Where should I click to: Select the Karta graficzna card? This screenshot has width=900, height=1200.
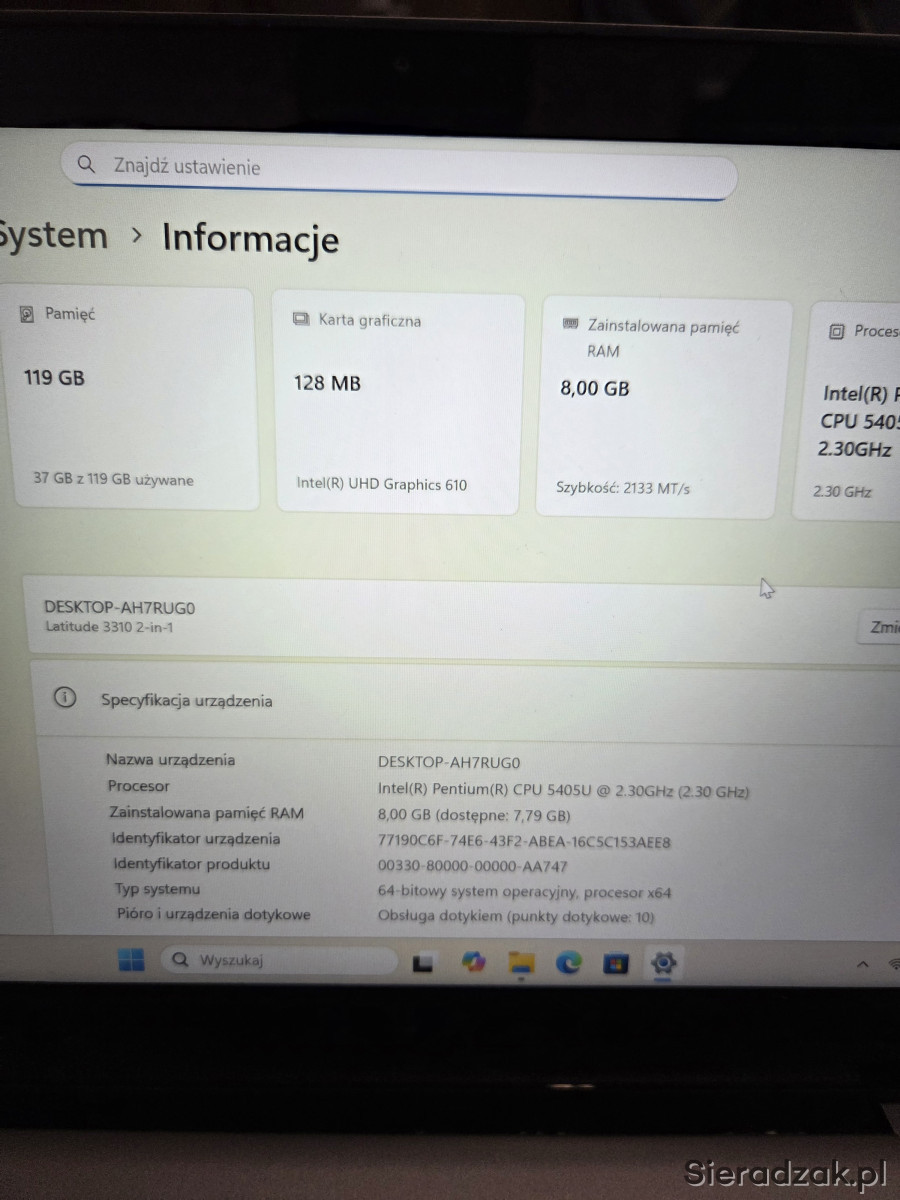click(399, 402)
